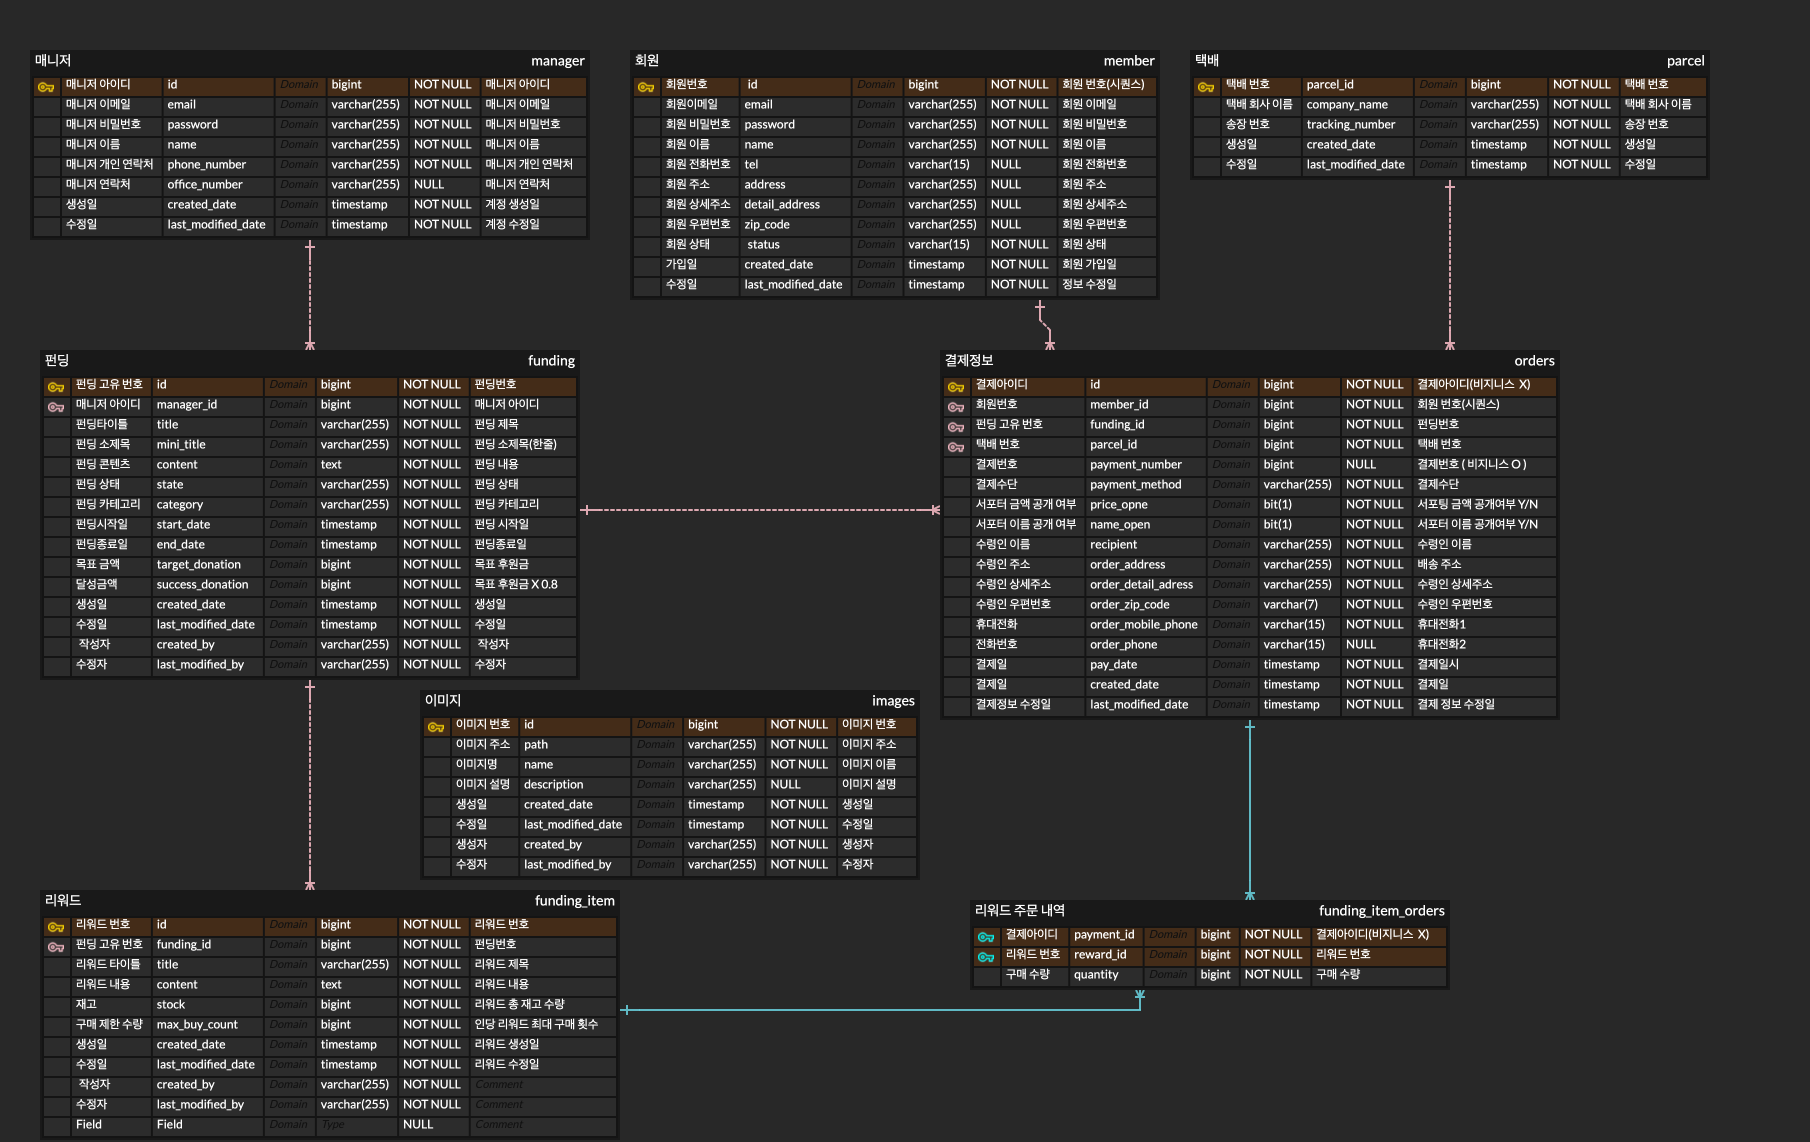Select the yellow key icon beside 리워드 번호 in funding_item

pyautogui.click(x=56, y=927)
